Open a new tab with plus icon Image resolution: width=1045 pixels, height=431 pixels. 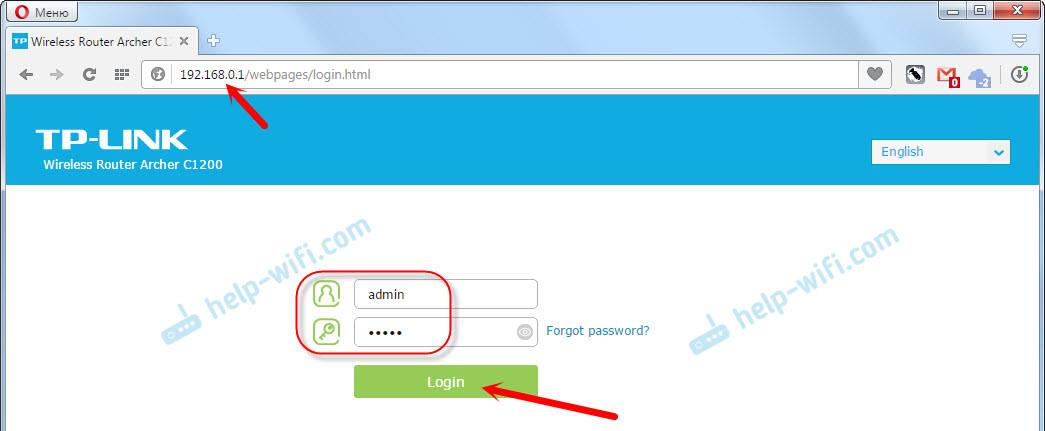coord(214,41)
